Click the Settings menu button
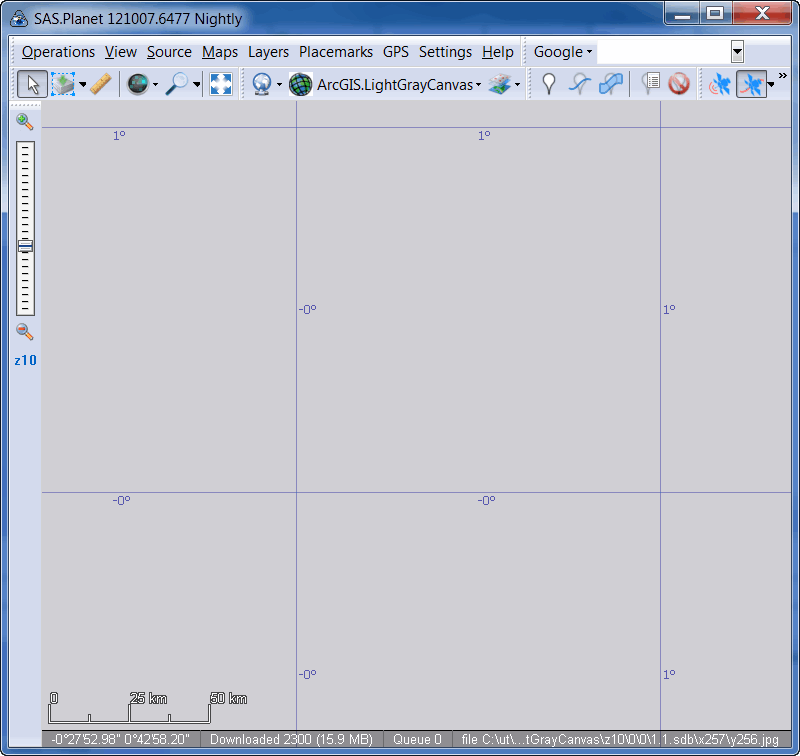Screen dimensions: 800x756 [445, 52]
